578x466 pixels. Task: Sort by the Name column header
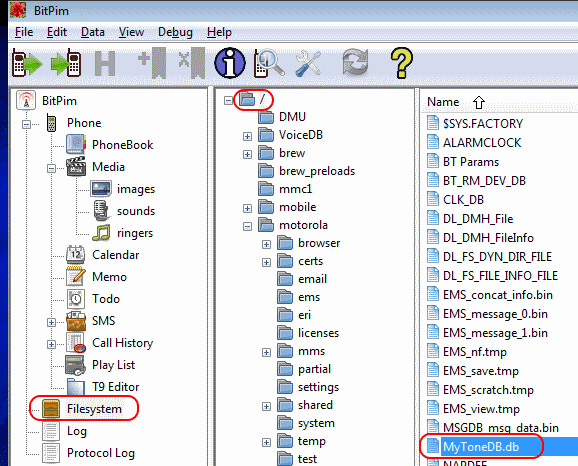pyautogui.click(x=443, y=102)
